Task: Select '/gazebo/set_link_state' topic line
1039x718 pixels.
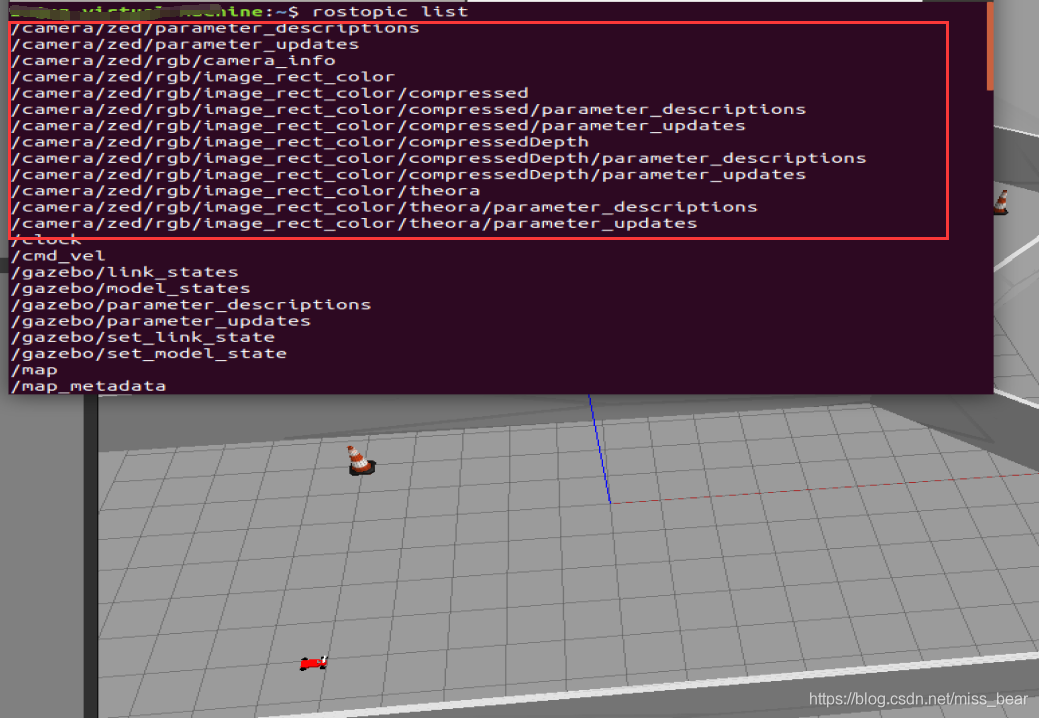Action: tap(142, 337)
